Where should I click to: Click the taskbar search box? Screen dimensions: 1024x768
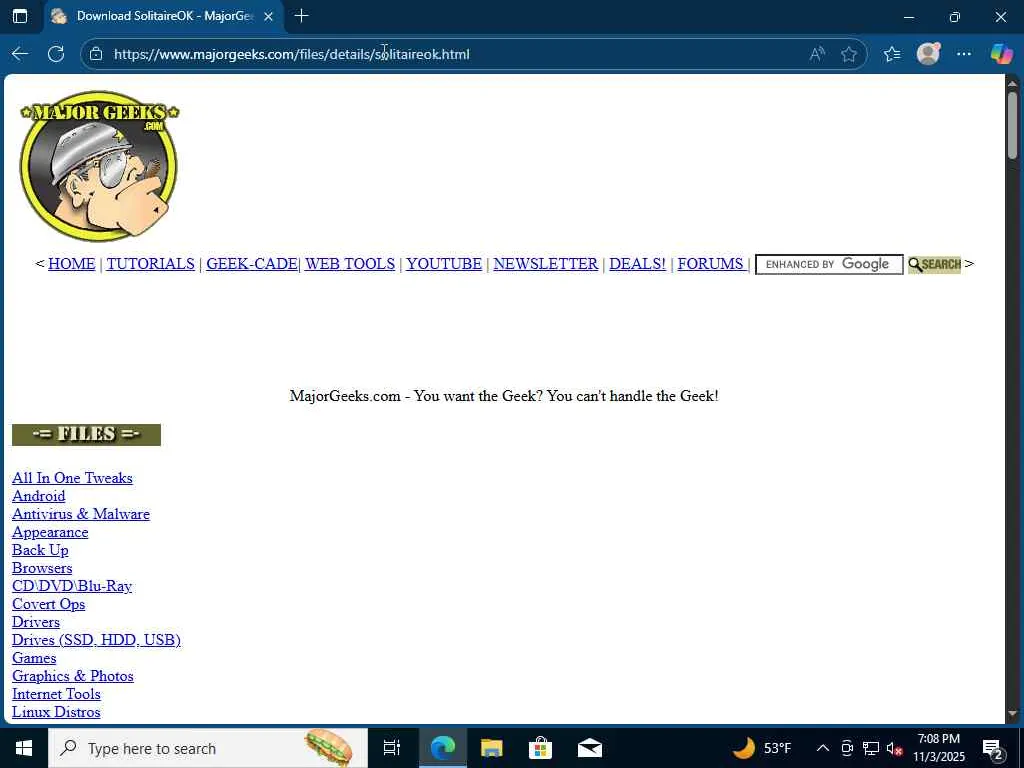point(208,748)
